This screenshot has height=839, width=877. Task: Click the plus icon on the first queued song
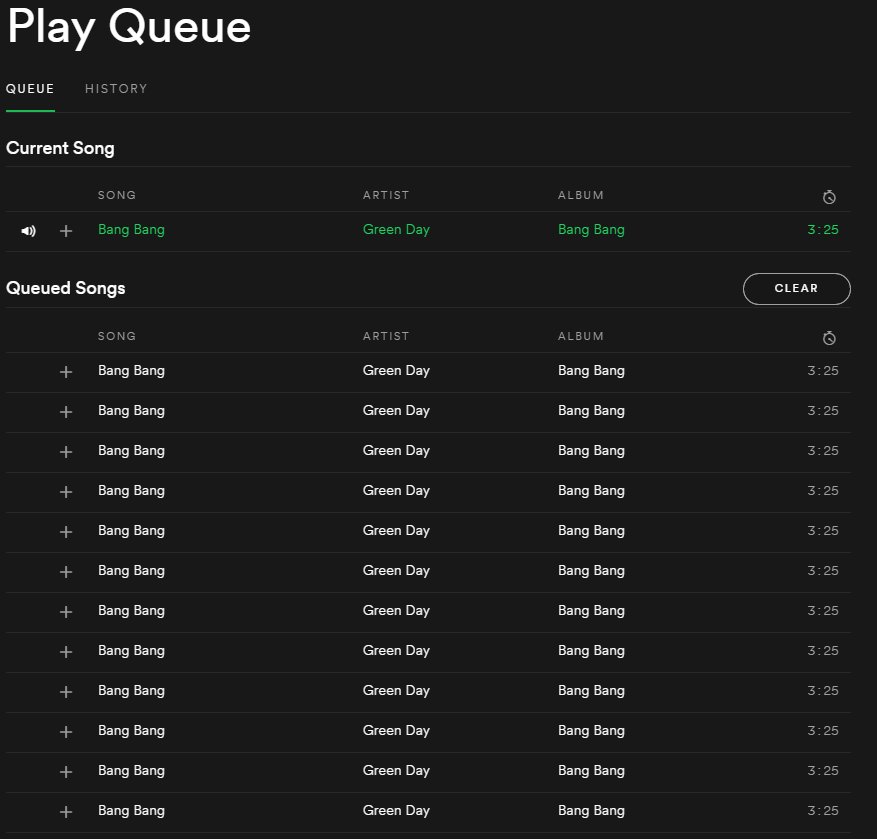point(66,371)
